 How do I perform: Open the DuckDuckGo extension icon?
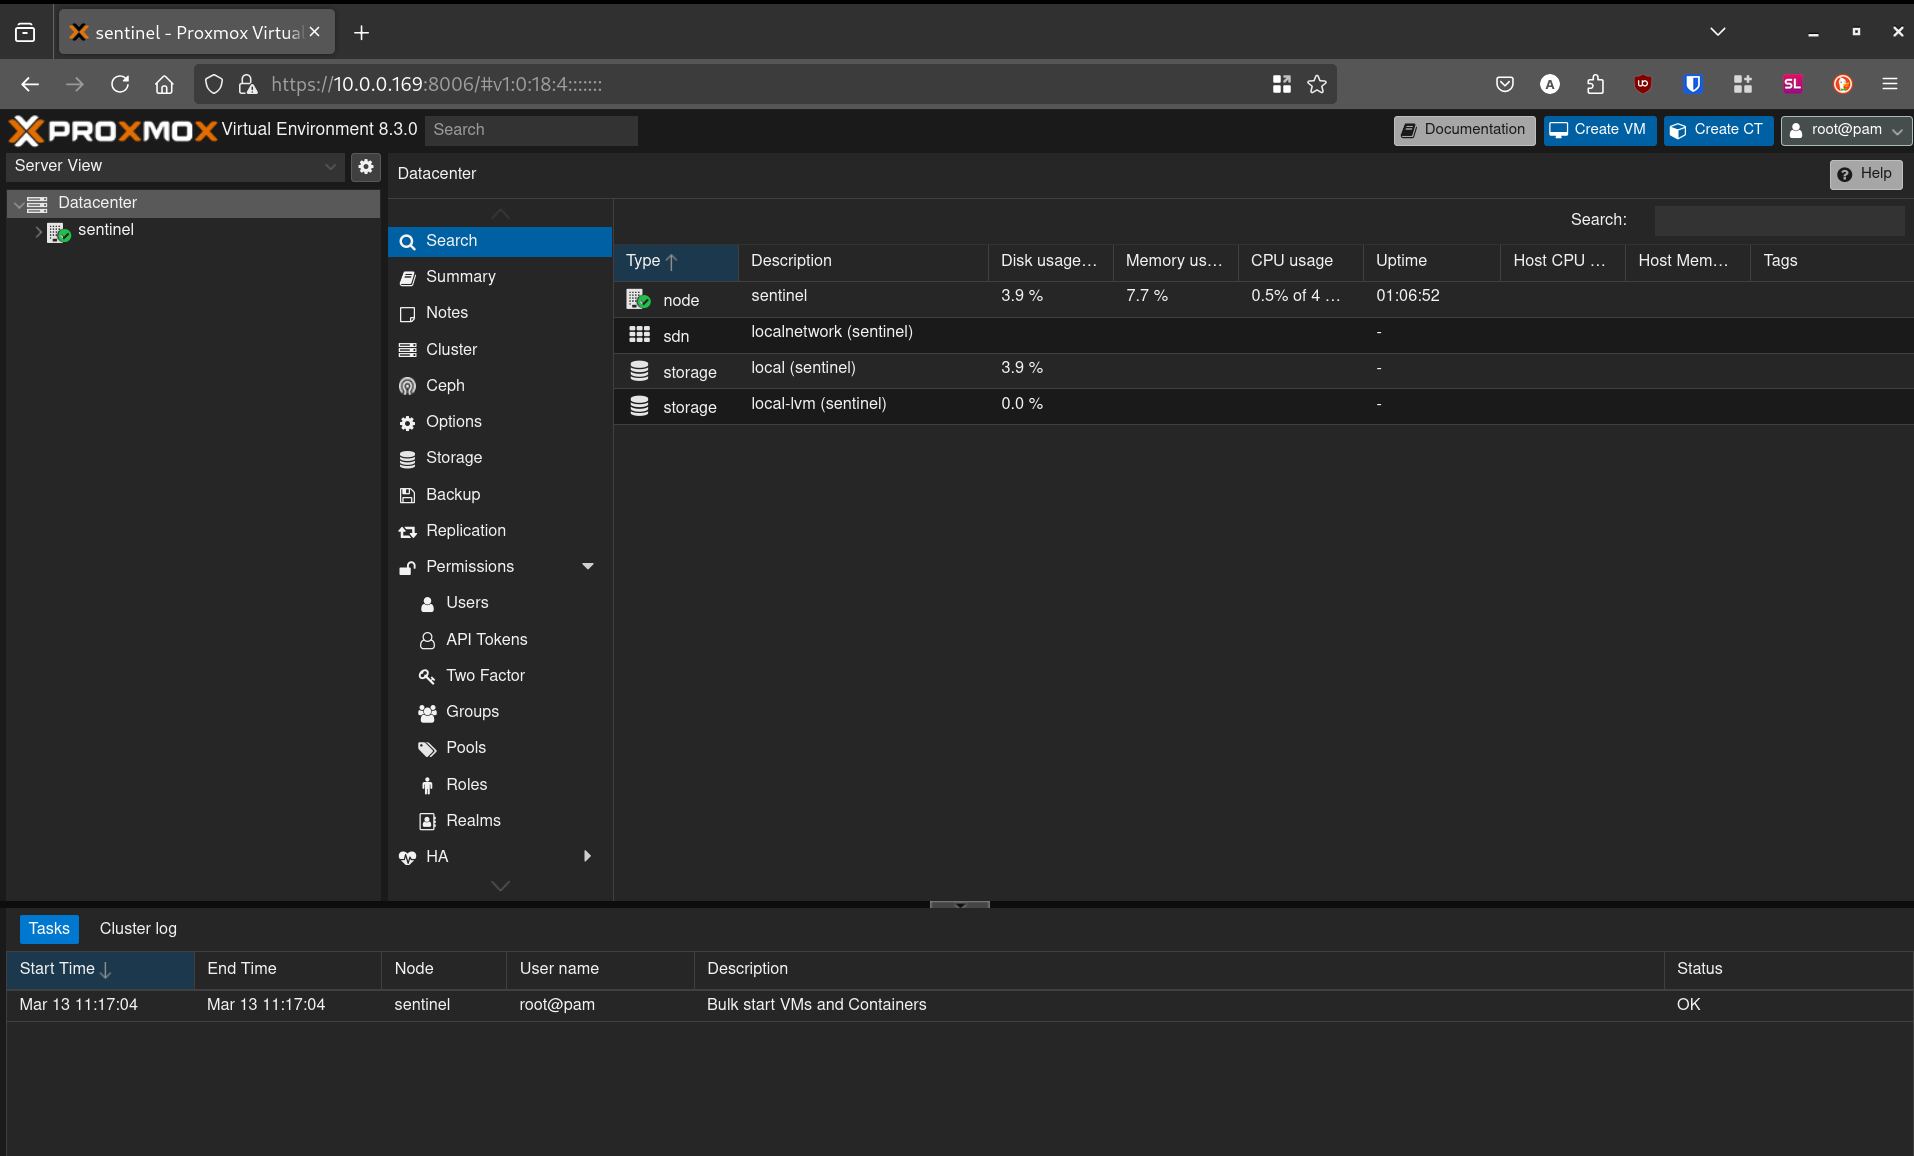[x=1842, y=84]
